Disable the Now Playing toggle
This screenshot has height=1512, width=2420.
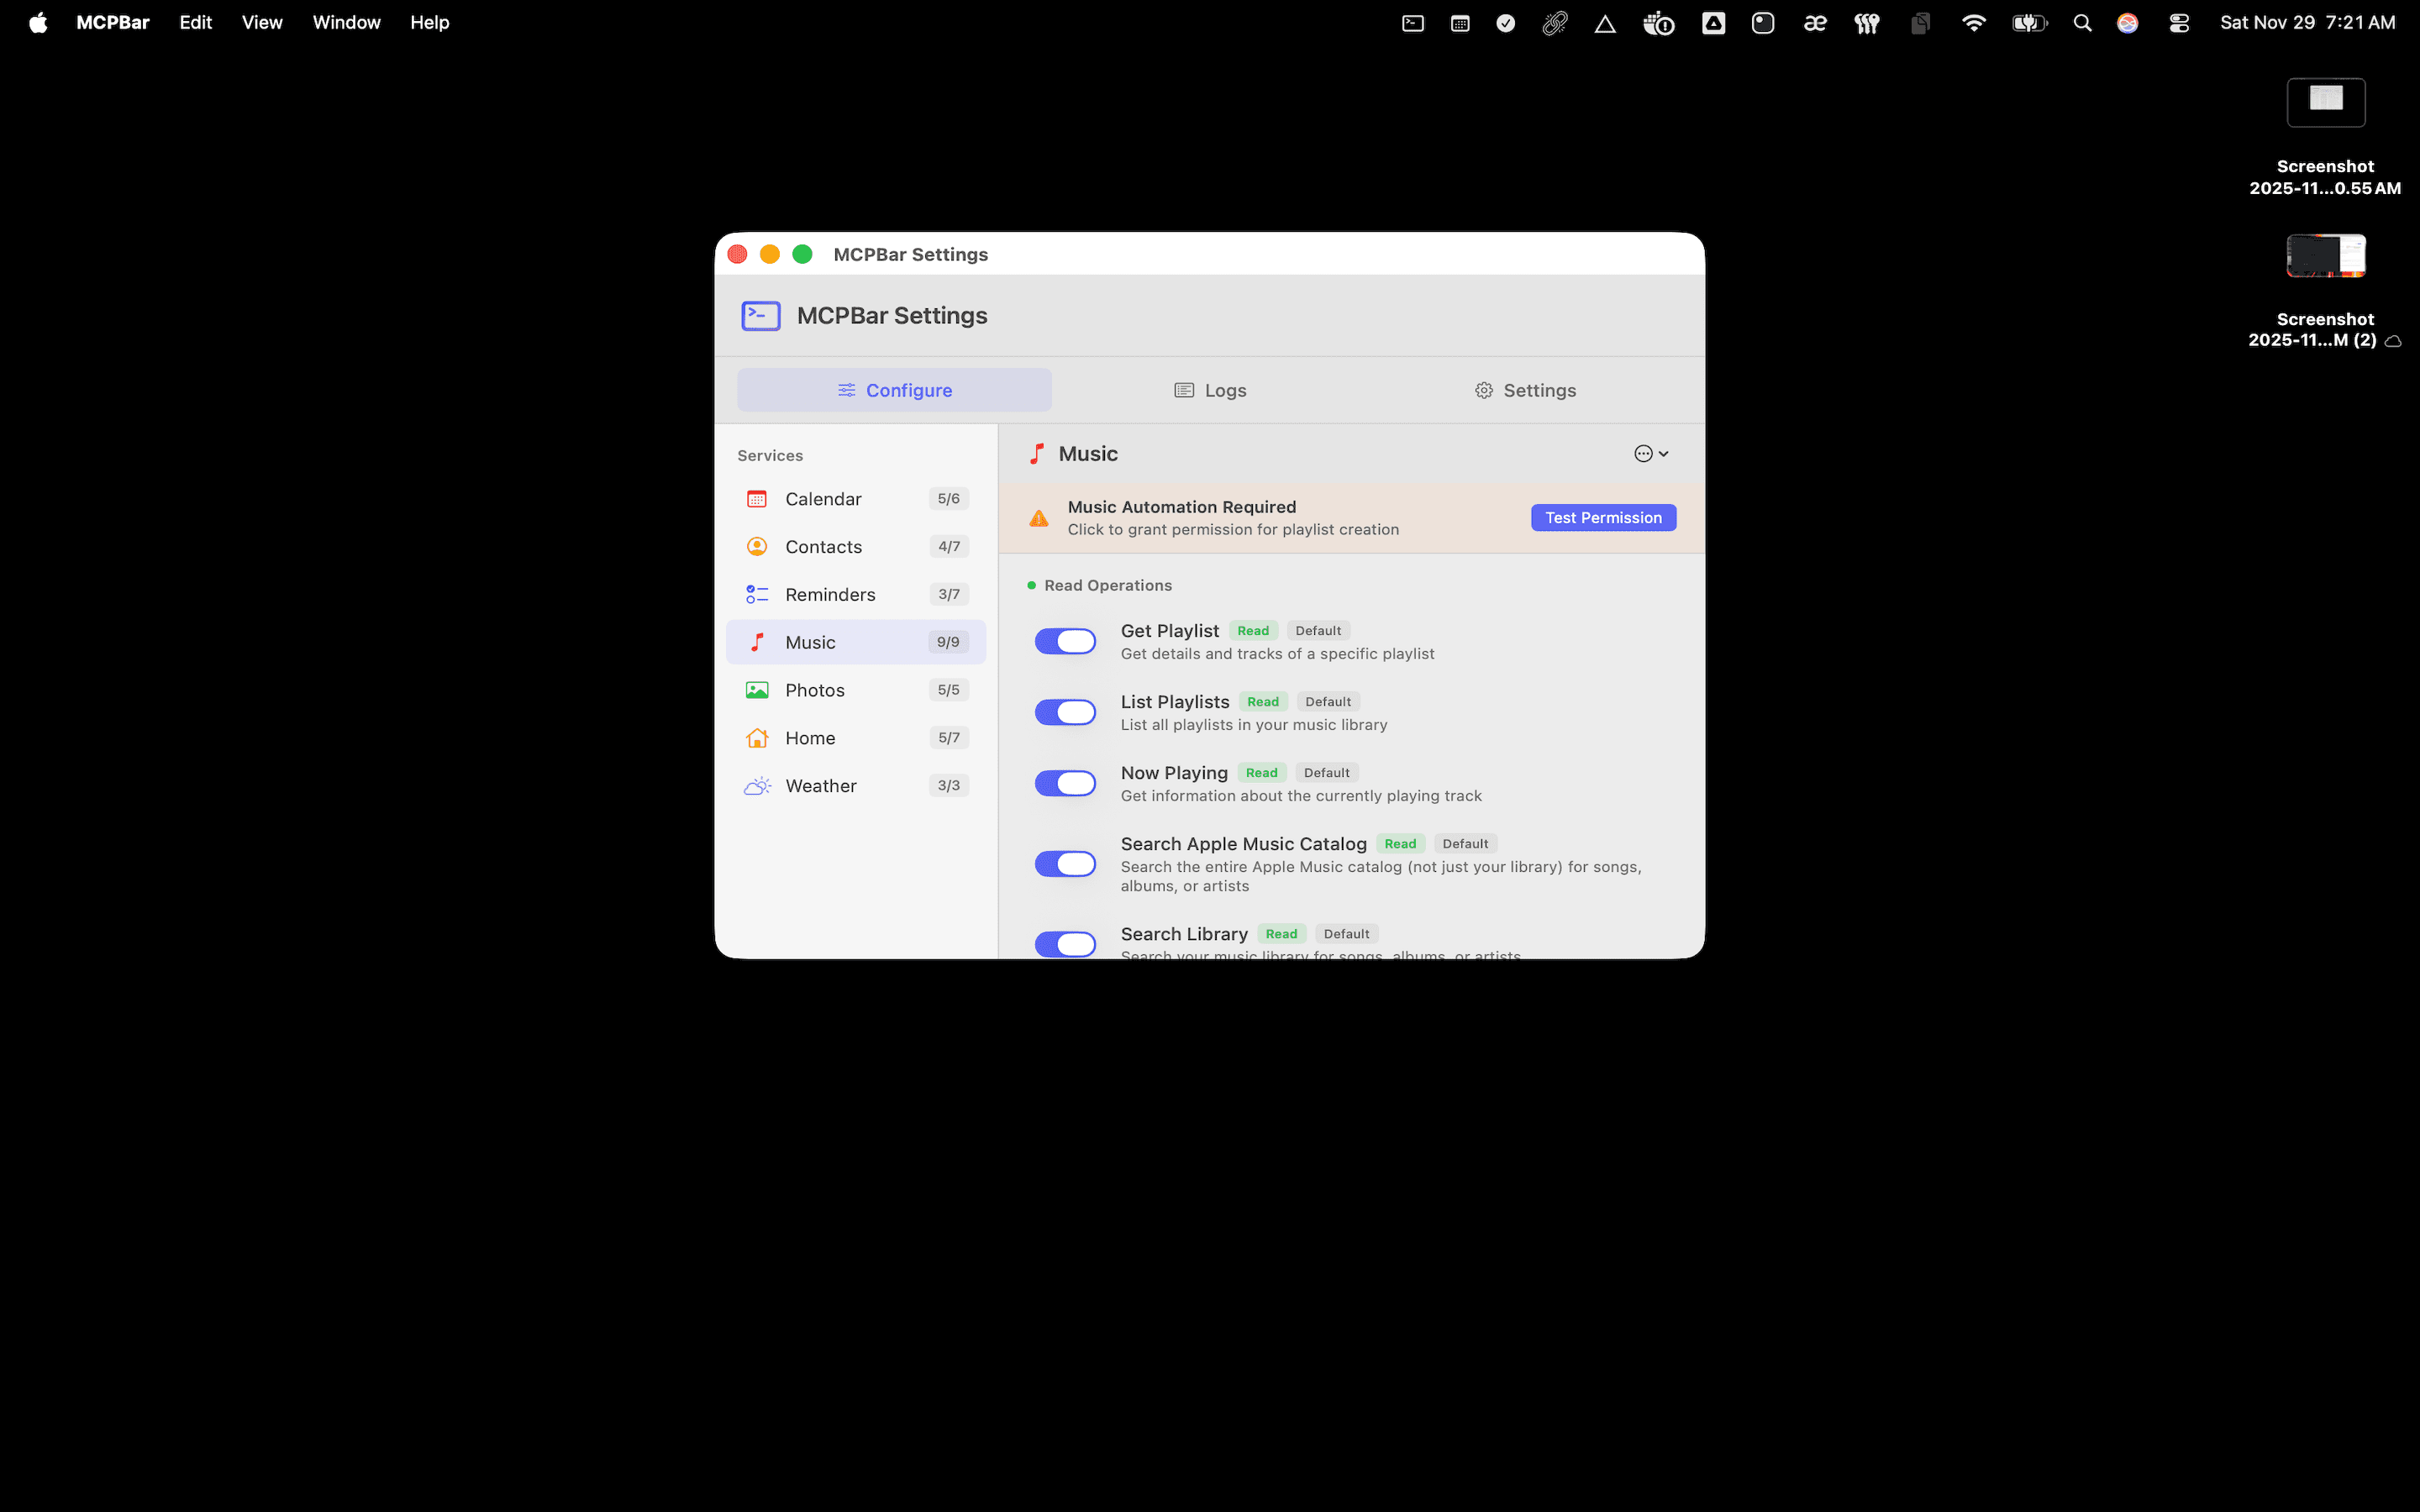[1065, 782]
